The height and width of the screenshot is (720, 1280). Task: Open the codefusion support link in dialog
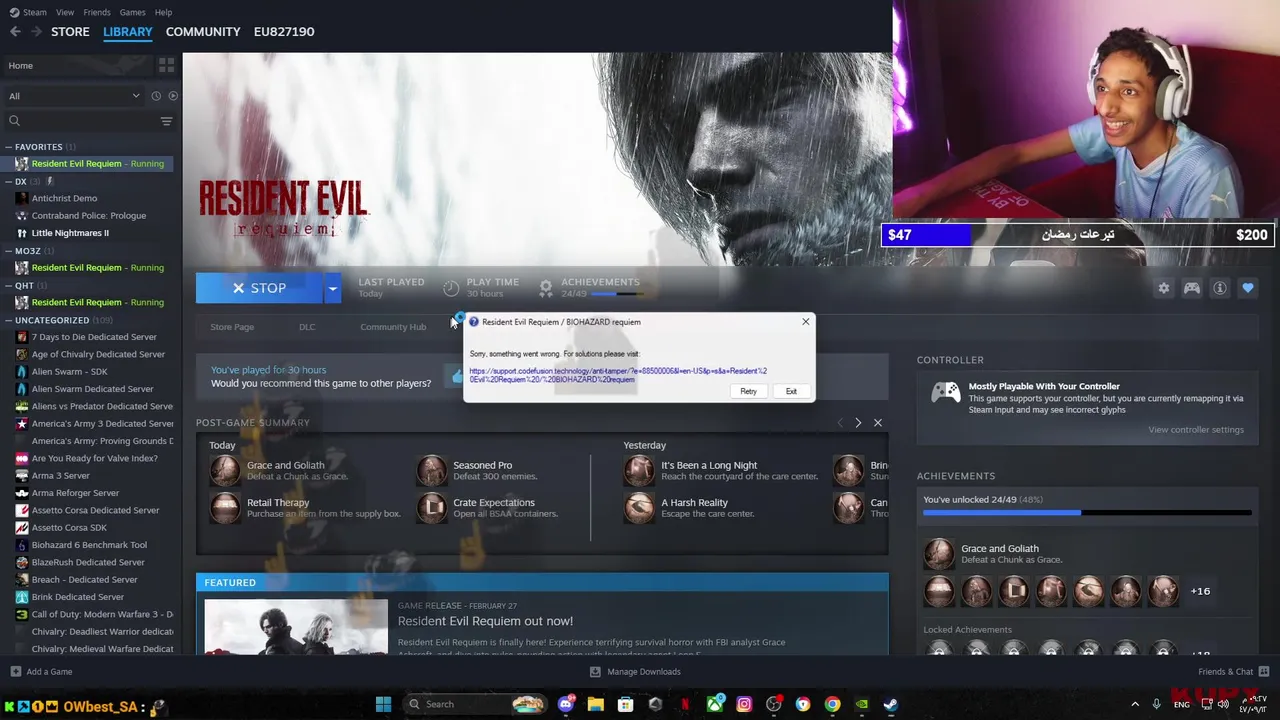pos(618,375)
